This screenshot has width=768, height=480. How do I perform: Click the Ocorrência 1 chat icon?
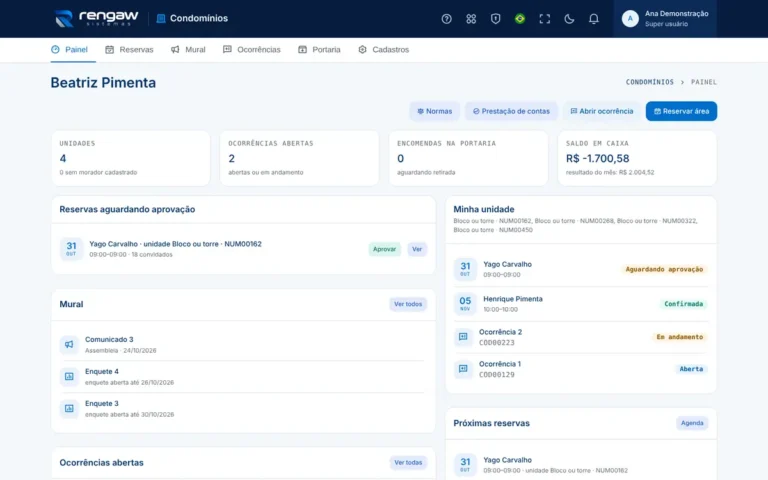(x=463, y=369)
